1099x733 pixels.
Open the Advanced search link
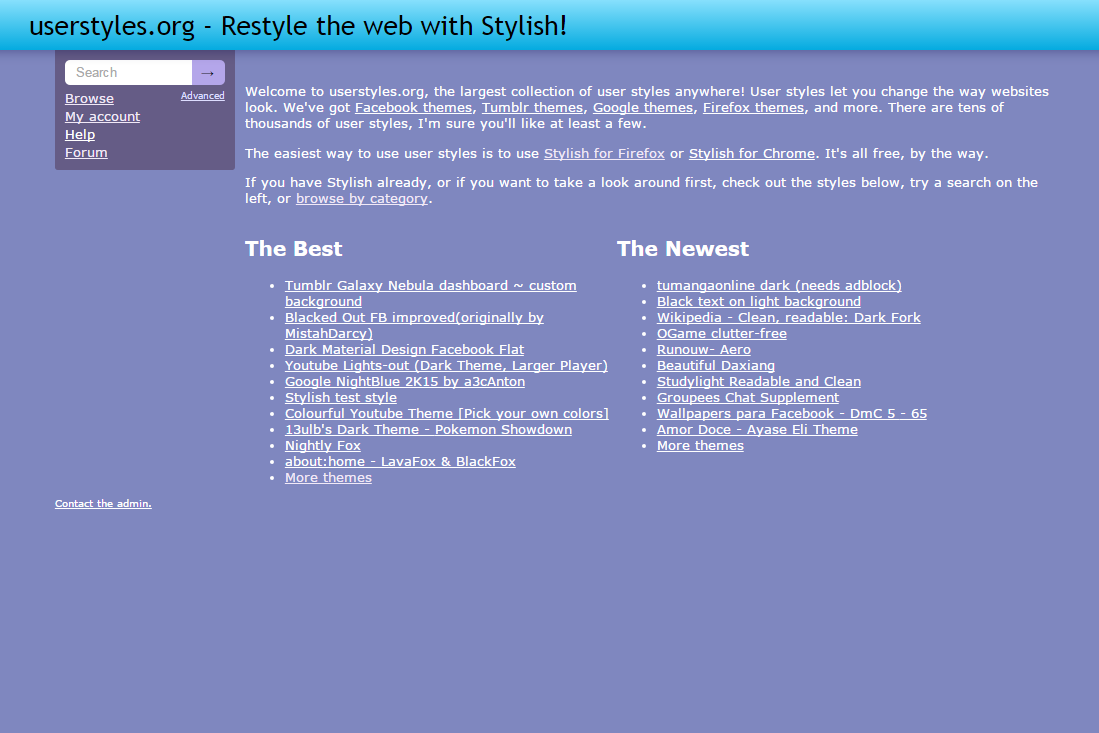(203, 96)
